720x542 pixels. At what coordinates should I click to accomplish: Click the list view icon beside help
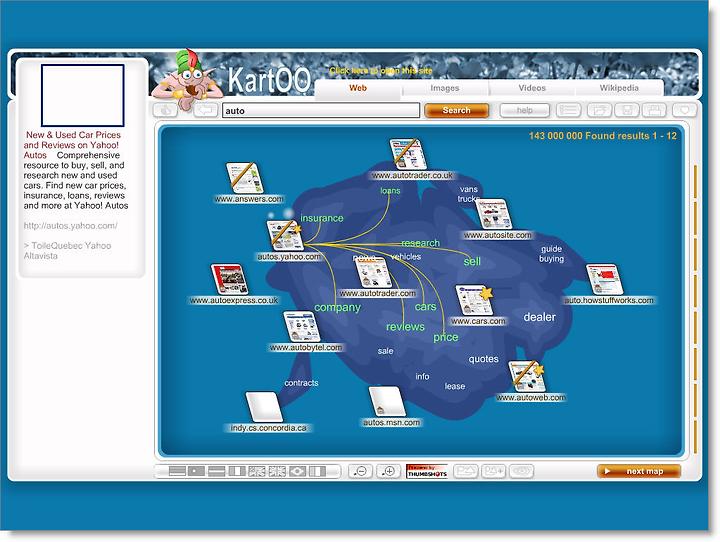568,110
